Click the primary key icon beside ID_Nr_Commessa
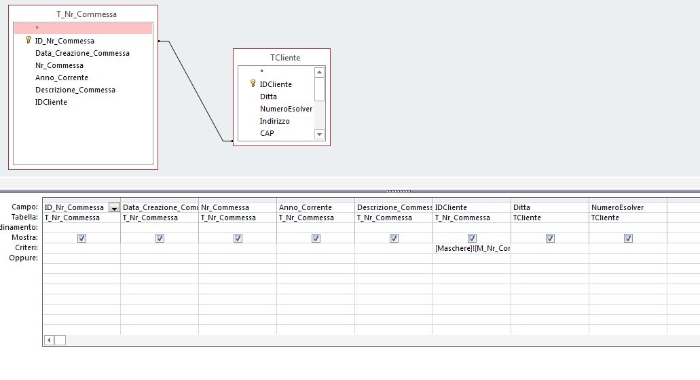This screenshot has height=380, width=700. point(28,41)
